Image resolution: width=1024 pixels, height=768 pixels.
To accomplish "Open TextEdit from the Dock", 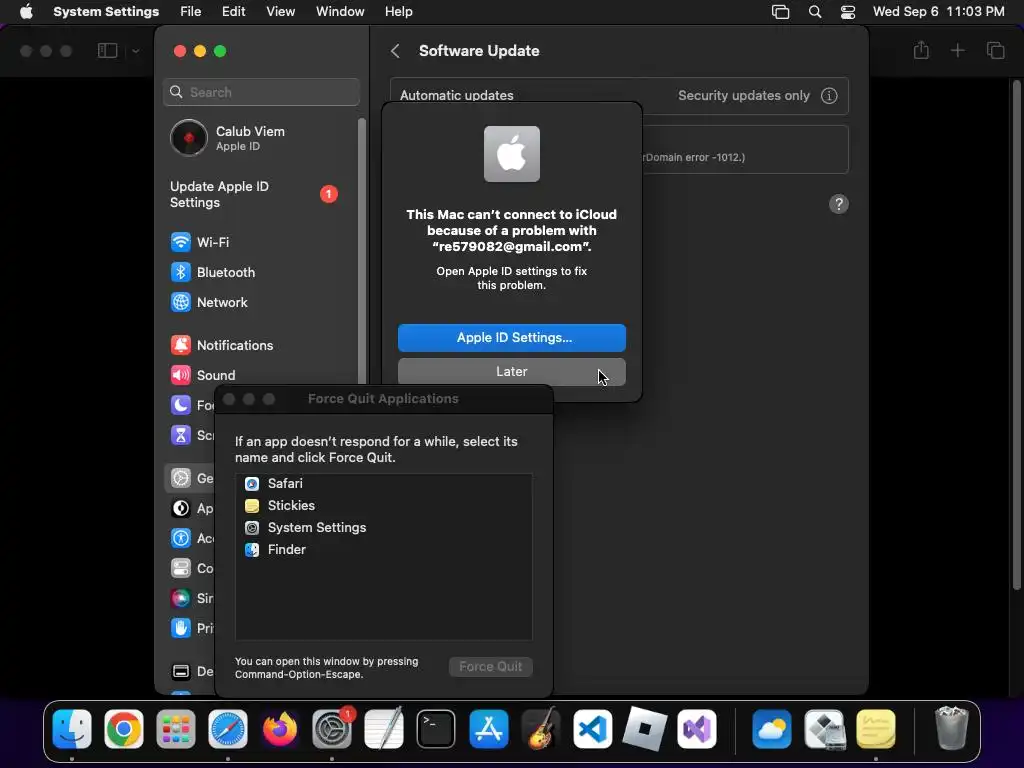I will coord(383,729).
